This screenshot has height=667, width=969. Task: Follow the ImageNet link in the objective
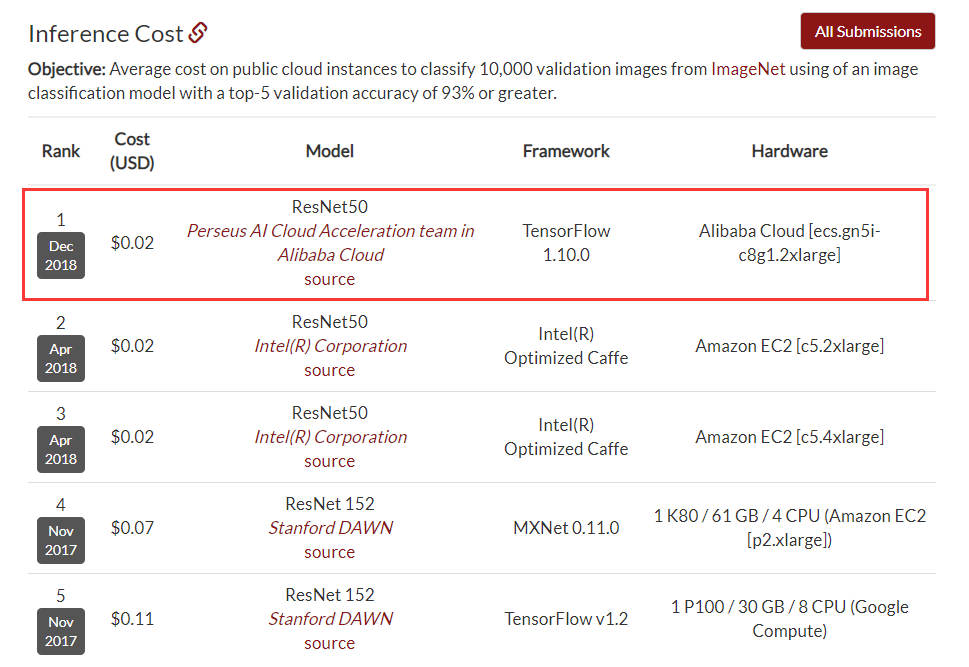(748, 69)
